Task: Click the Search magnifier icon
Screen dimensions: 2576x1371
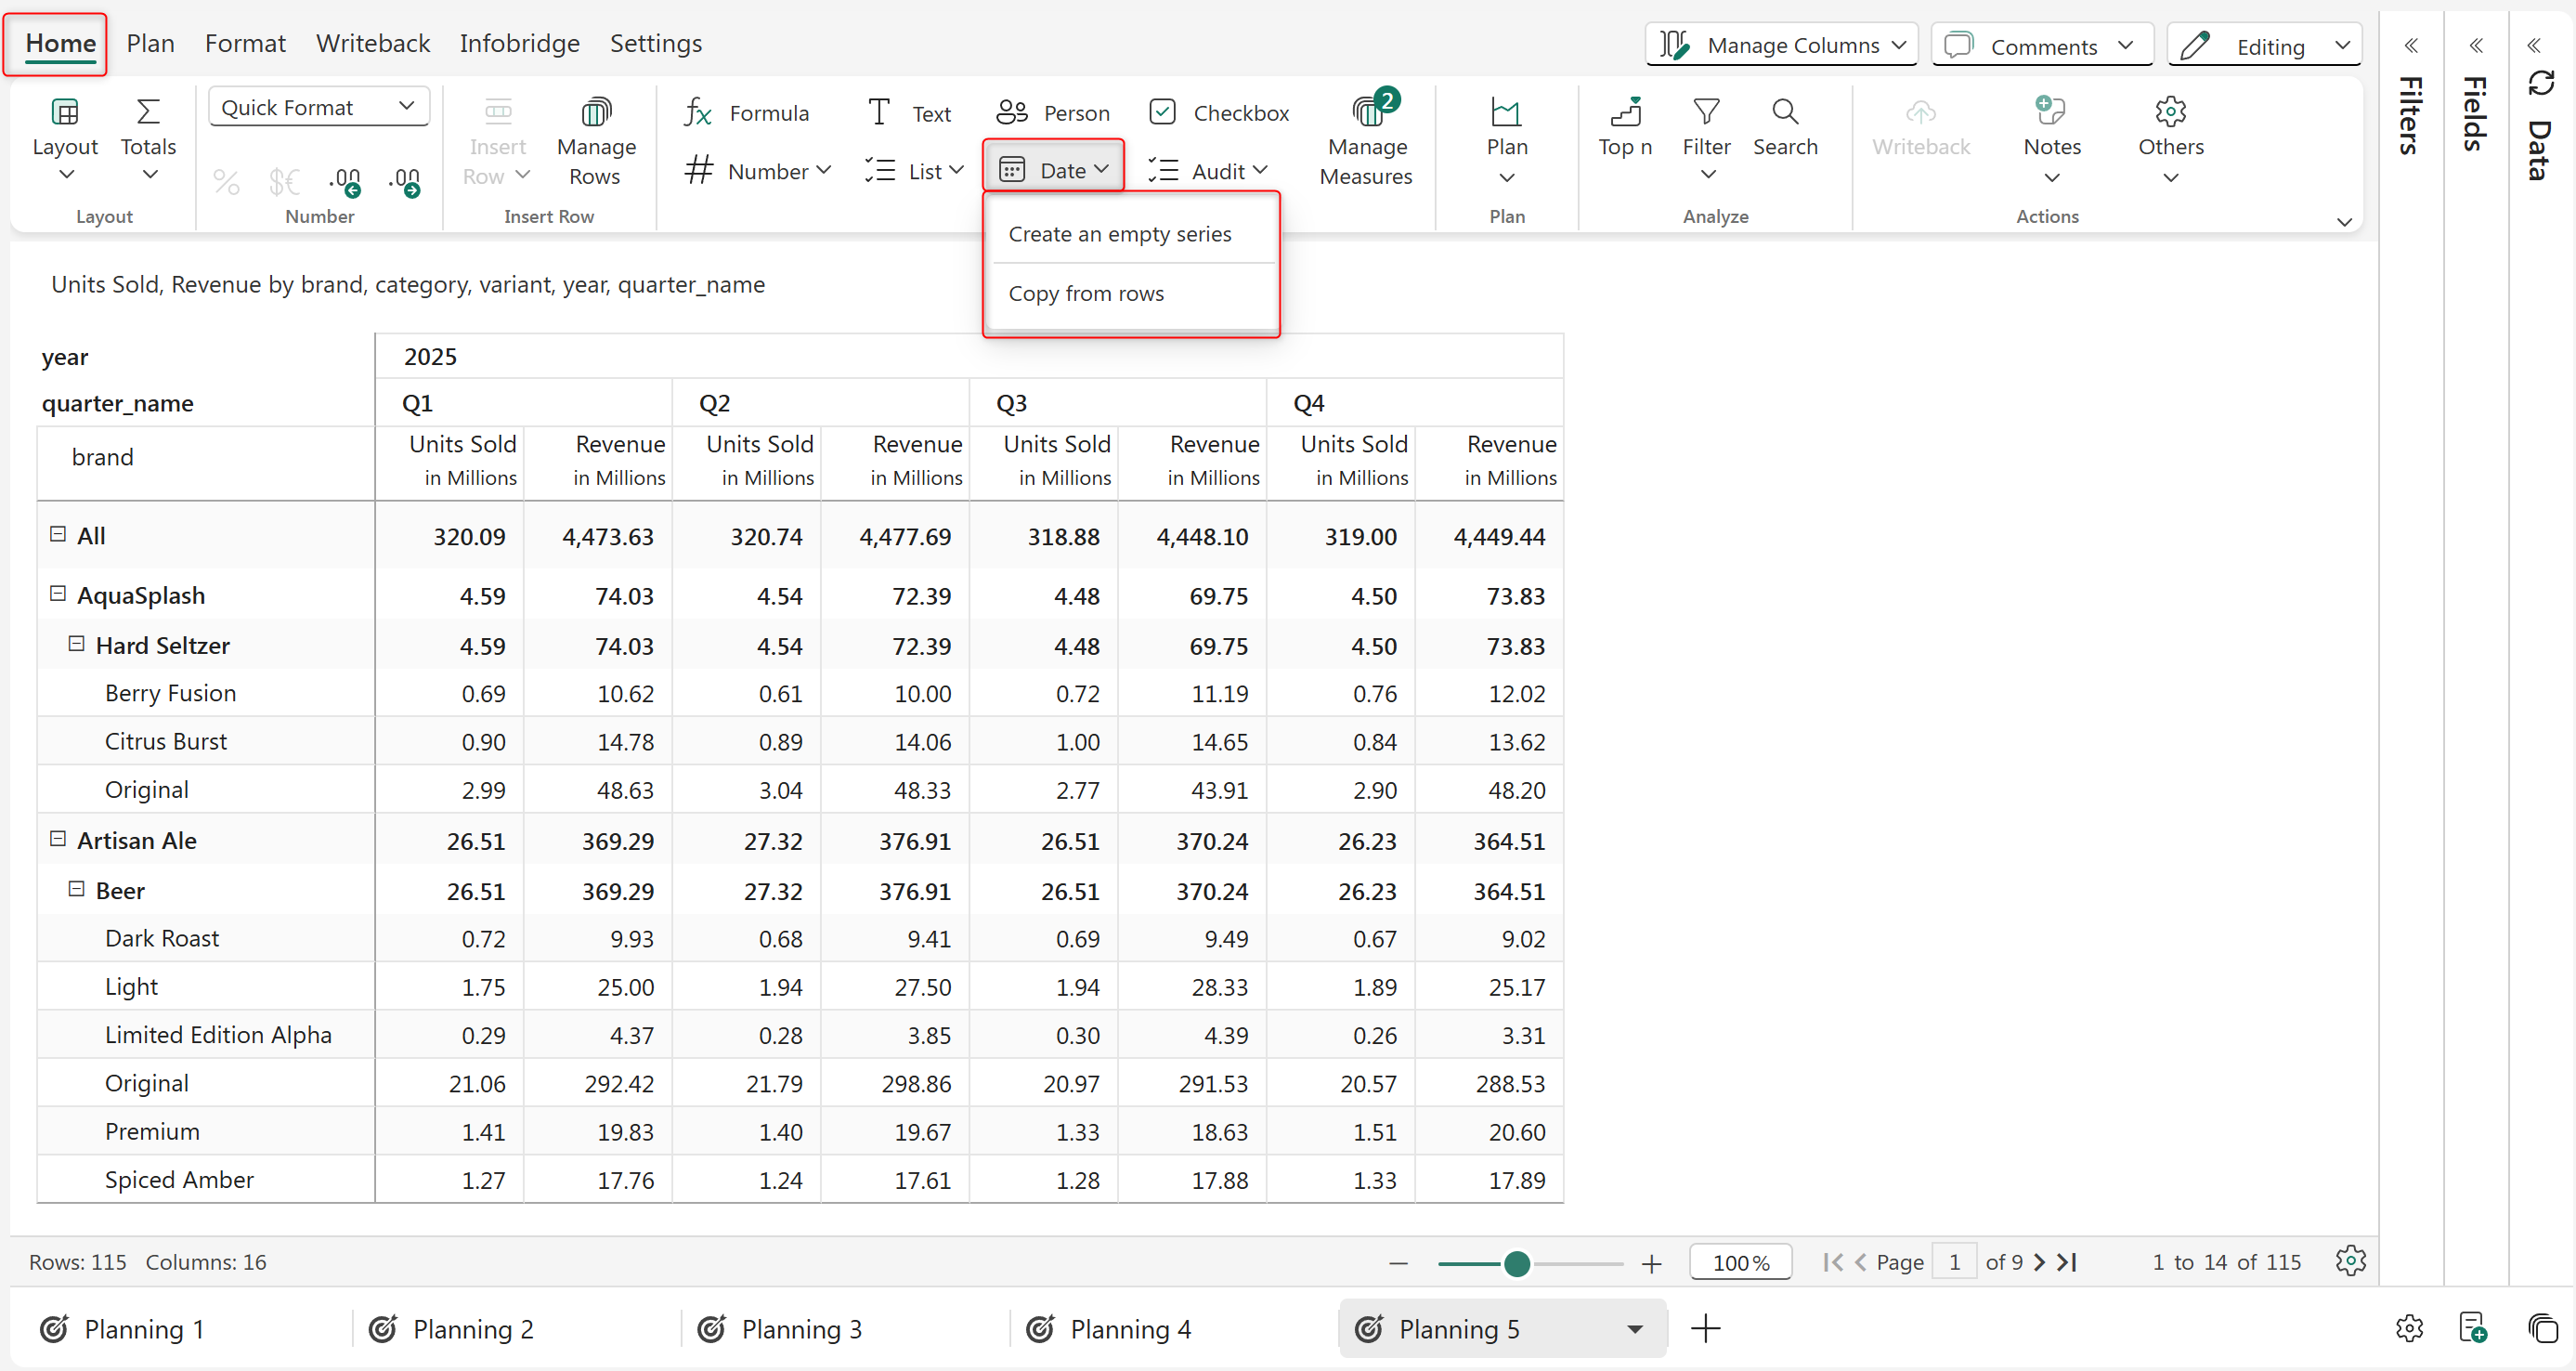Action: 1784,112
